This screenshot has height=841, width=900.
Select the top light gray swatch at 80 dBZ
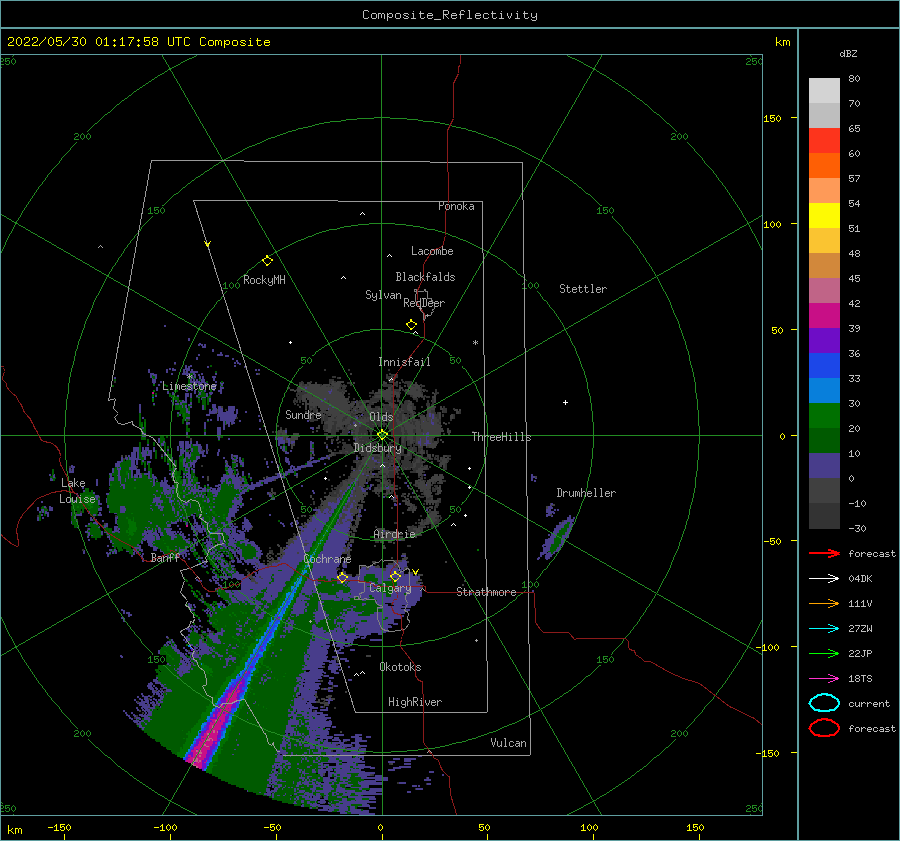[824, 91]
